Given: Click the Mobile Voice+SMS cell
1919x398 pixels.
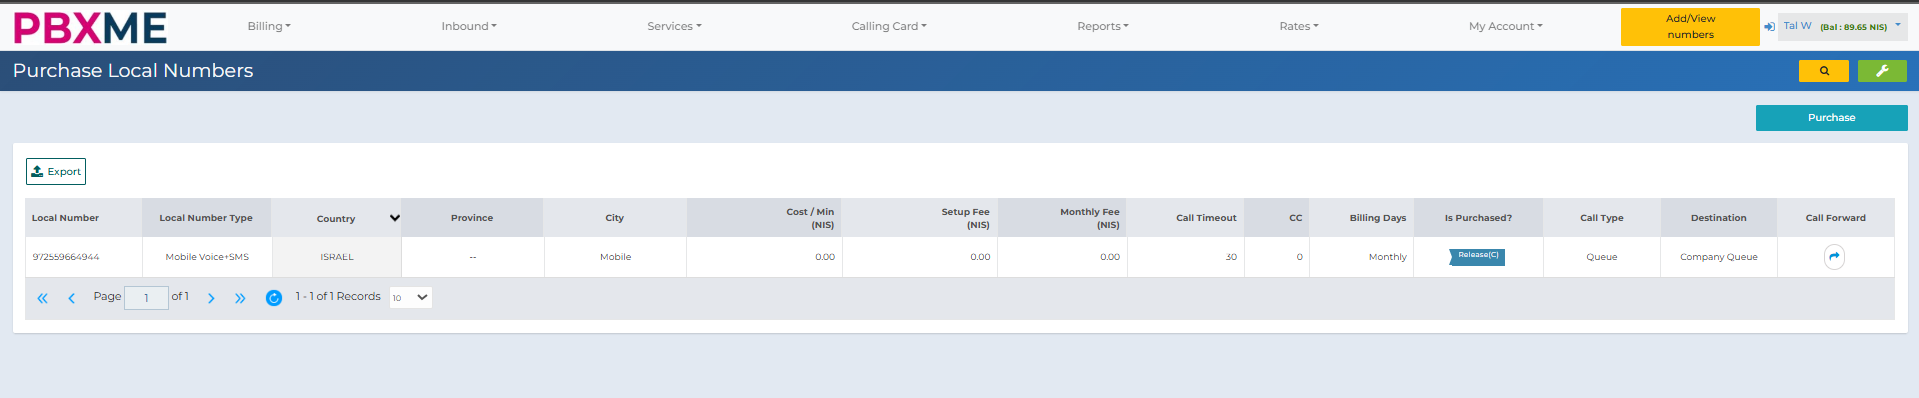Looking at the screenshot, I should (x=207, y=257).
